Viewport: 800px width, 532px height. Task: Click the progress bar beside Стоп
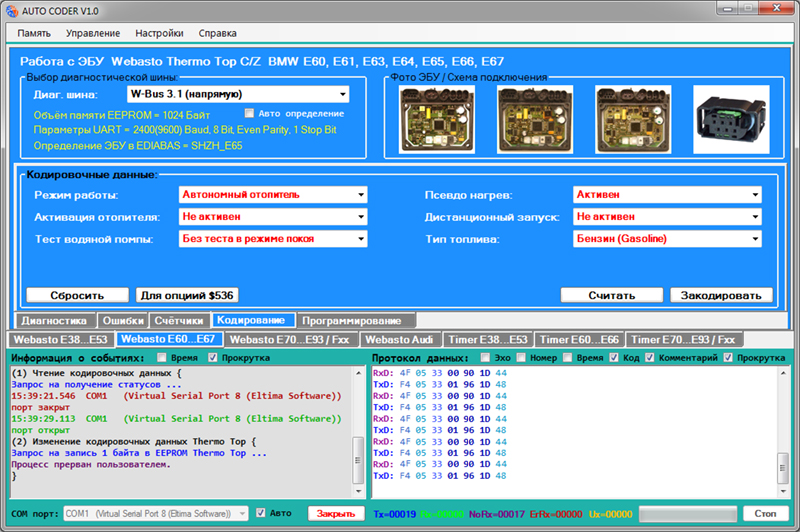click(688, 514)
